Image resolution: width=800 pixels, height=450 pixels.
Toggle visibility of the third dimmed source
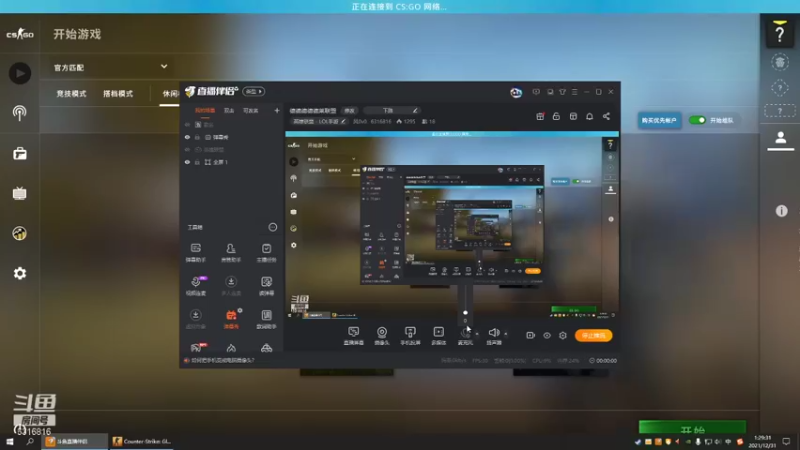click(x=187, y=149)
